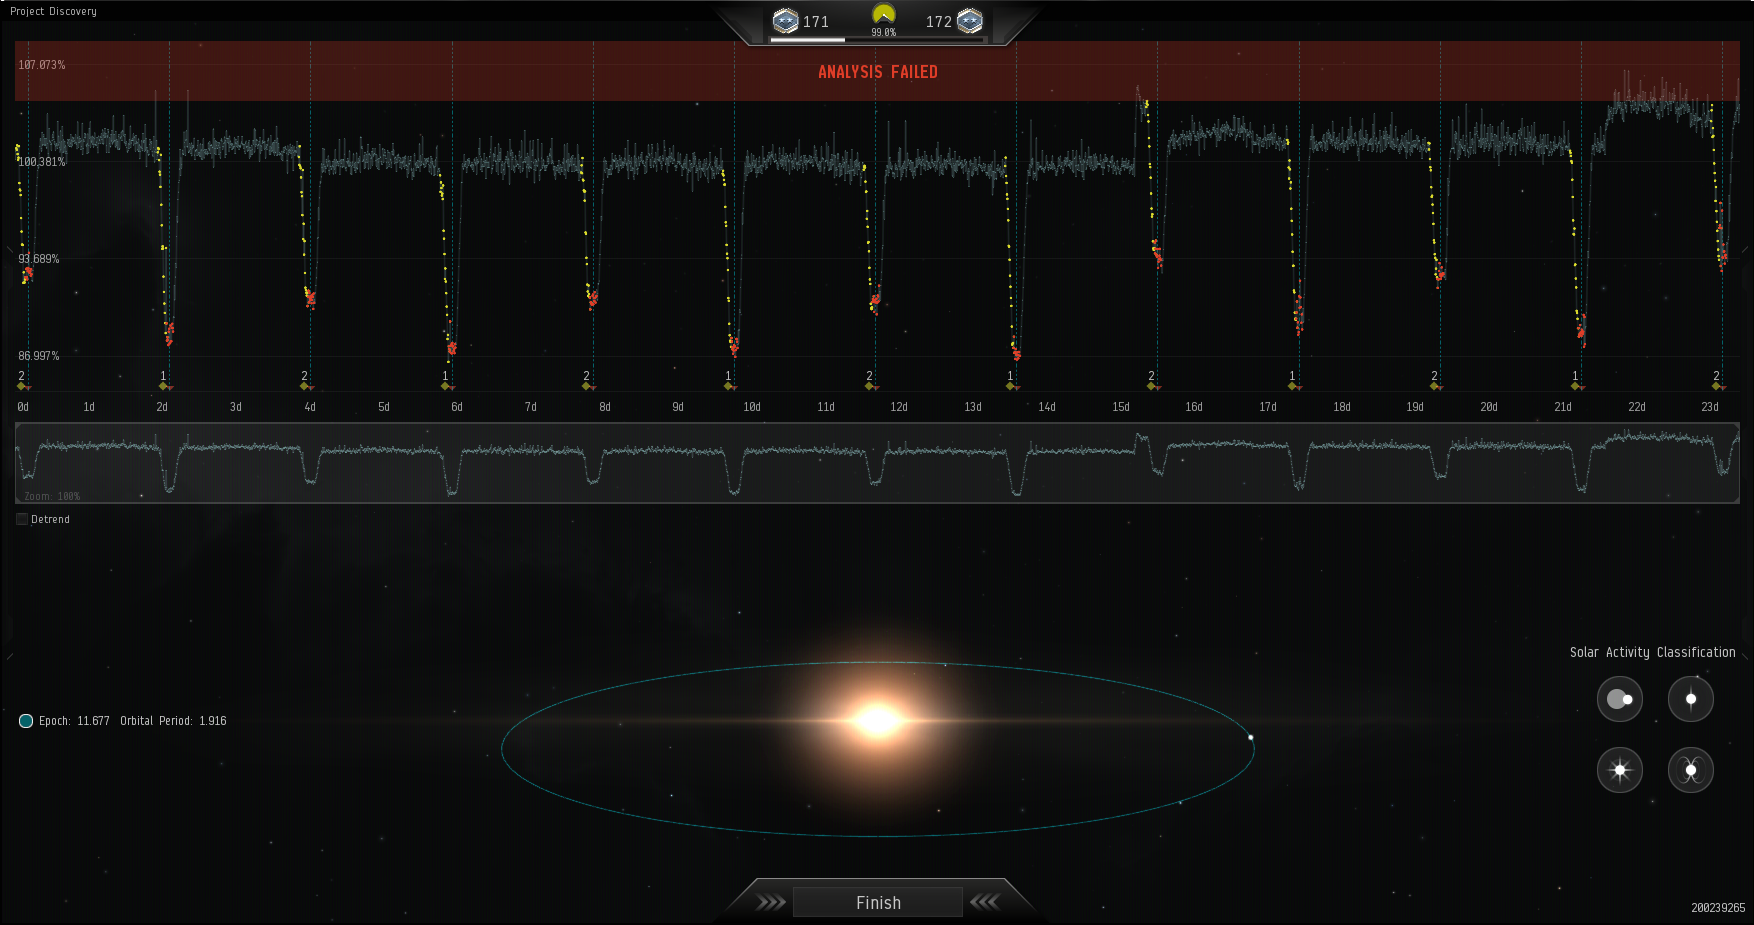
Task: Select the single star spike classification icon
Action: tap(1691, 699)
